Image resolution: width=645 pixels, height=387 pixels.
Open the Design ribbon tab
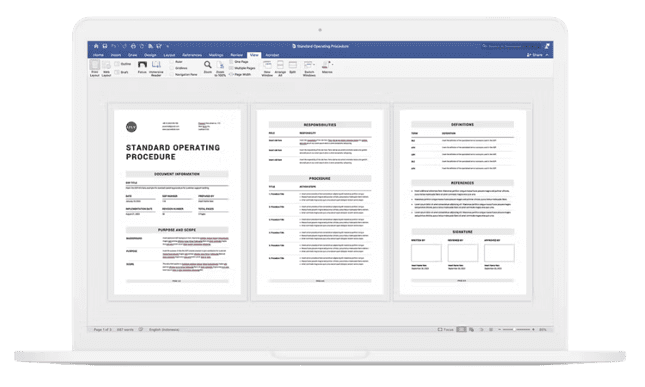tap(150, 55)
